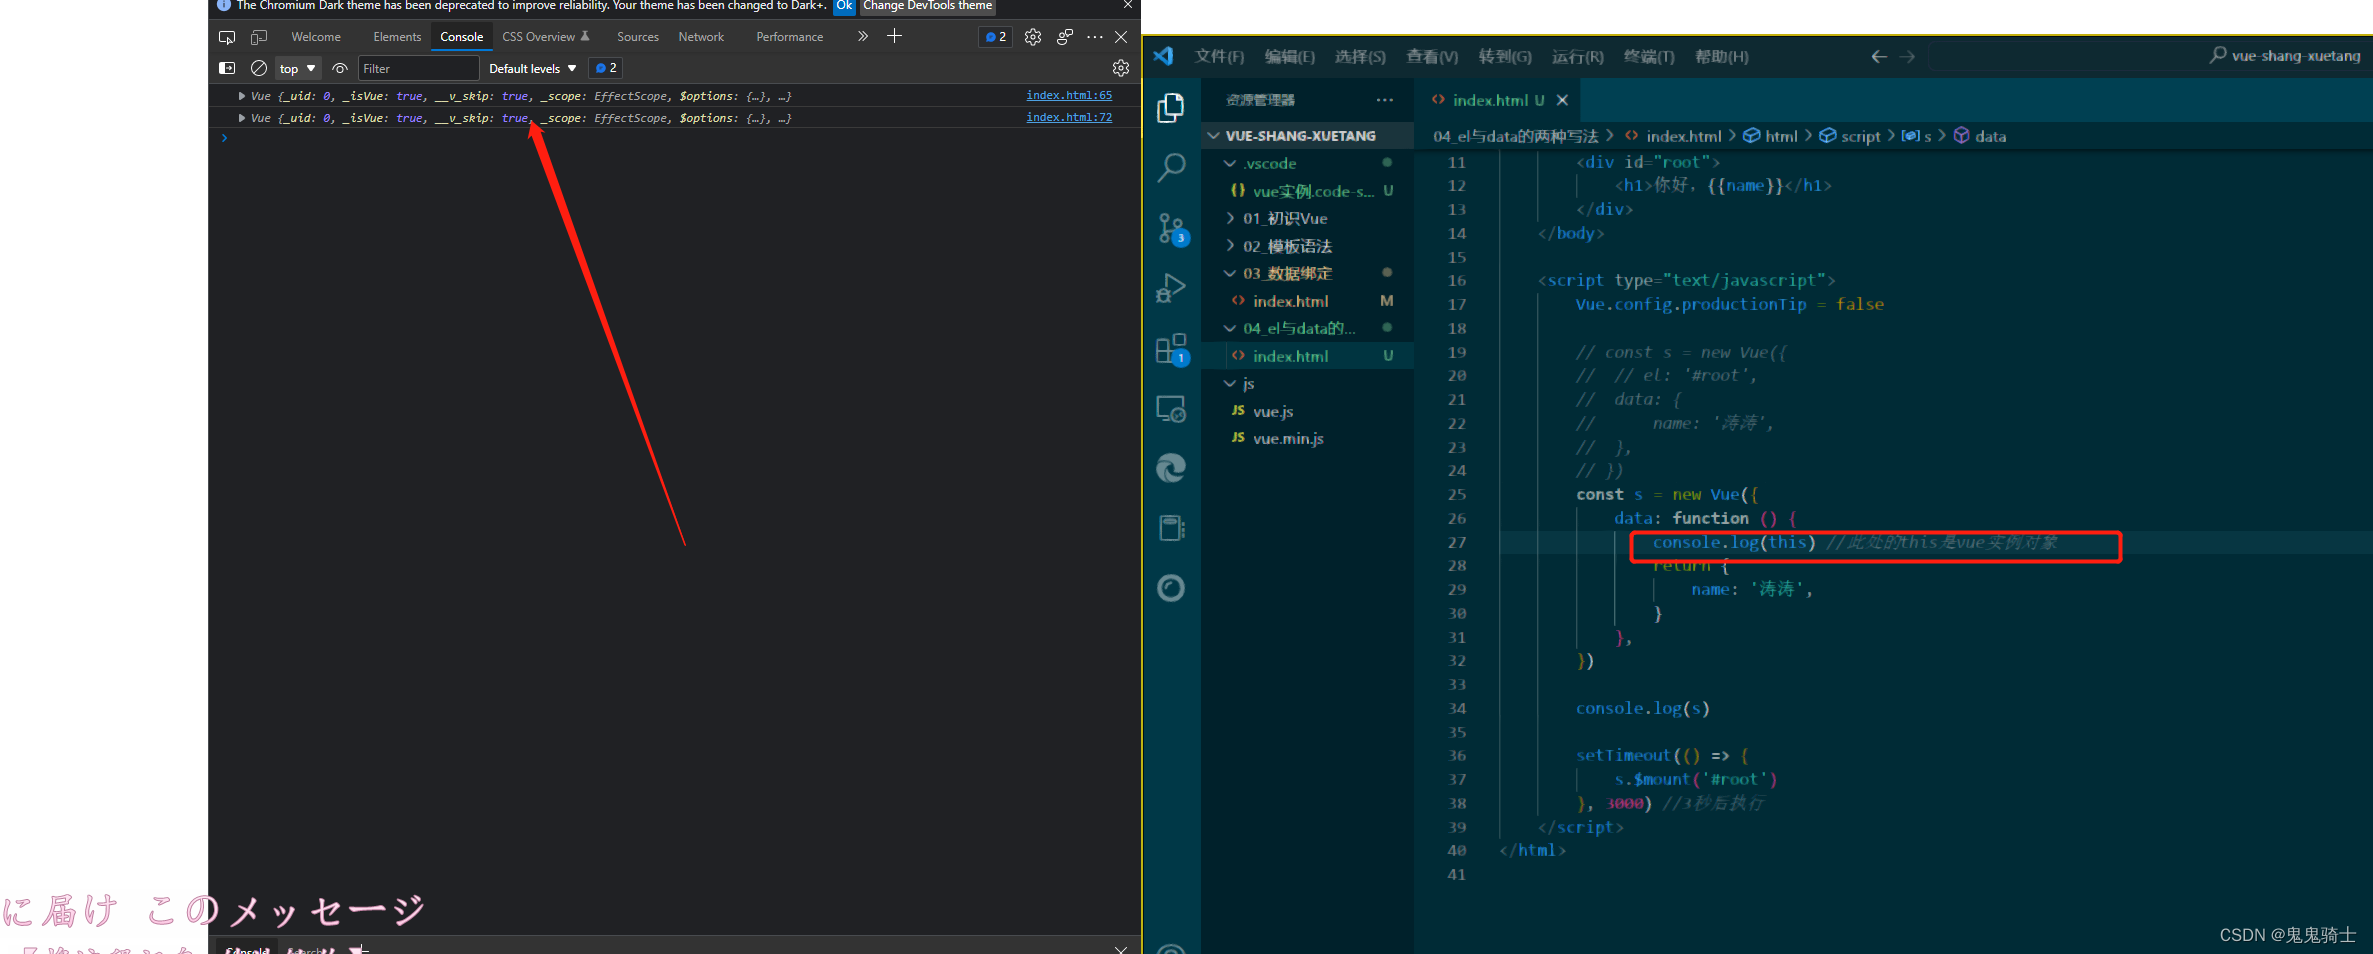Open the CSS Overview tab
The height and width of the screenshot is (954, 2373).
click(546, 37)
